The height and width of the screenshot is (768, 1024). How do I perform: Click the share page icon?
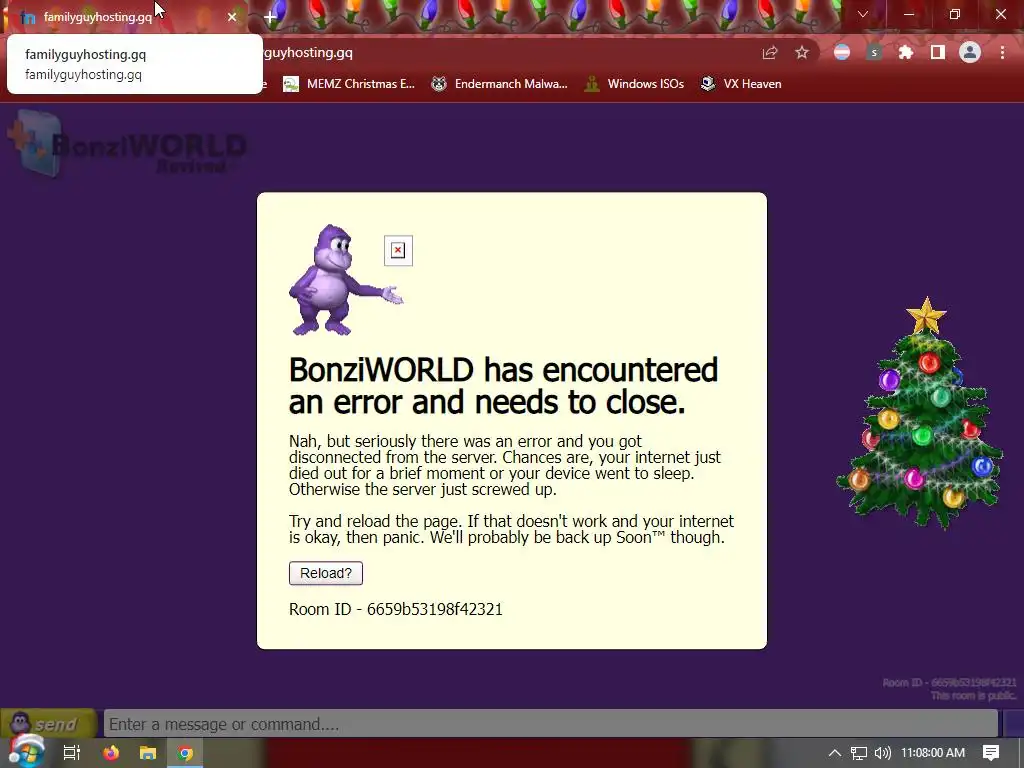pos(770,53)
